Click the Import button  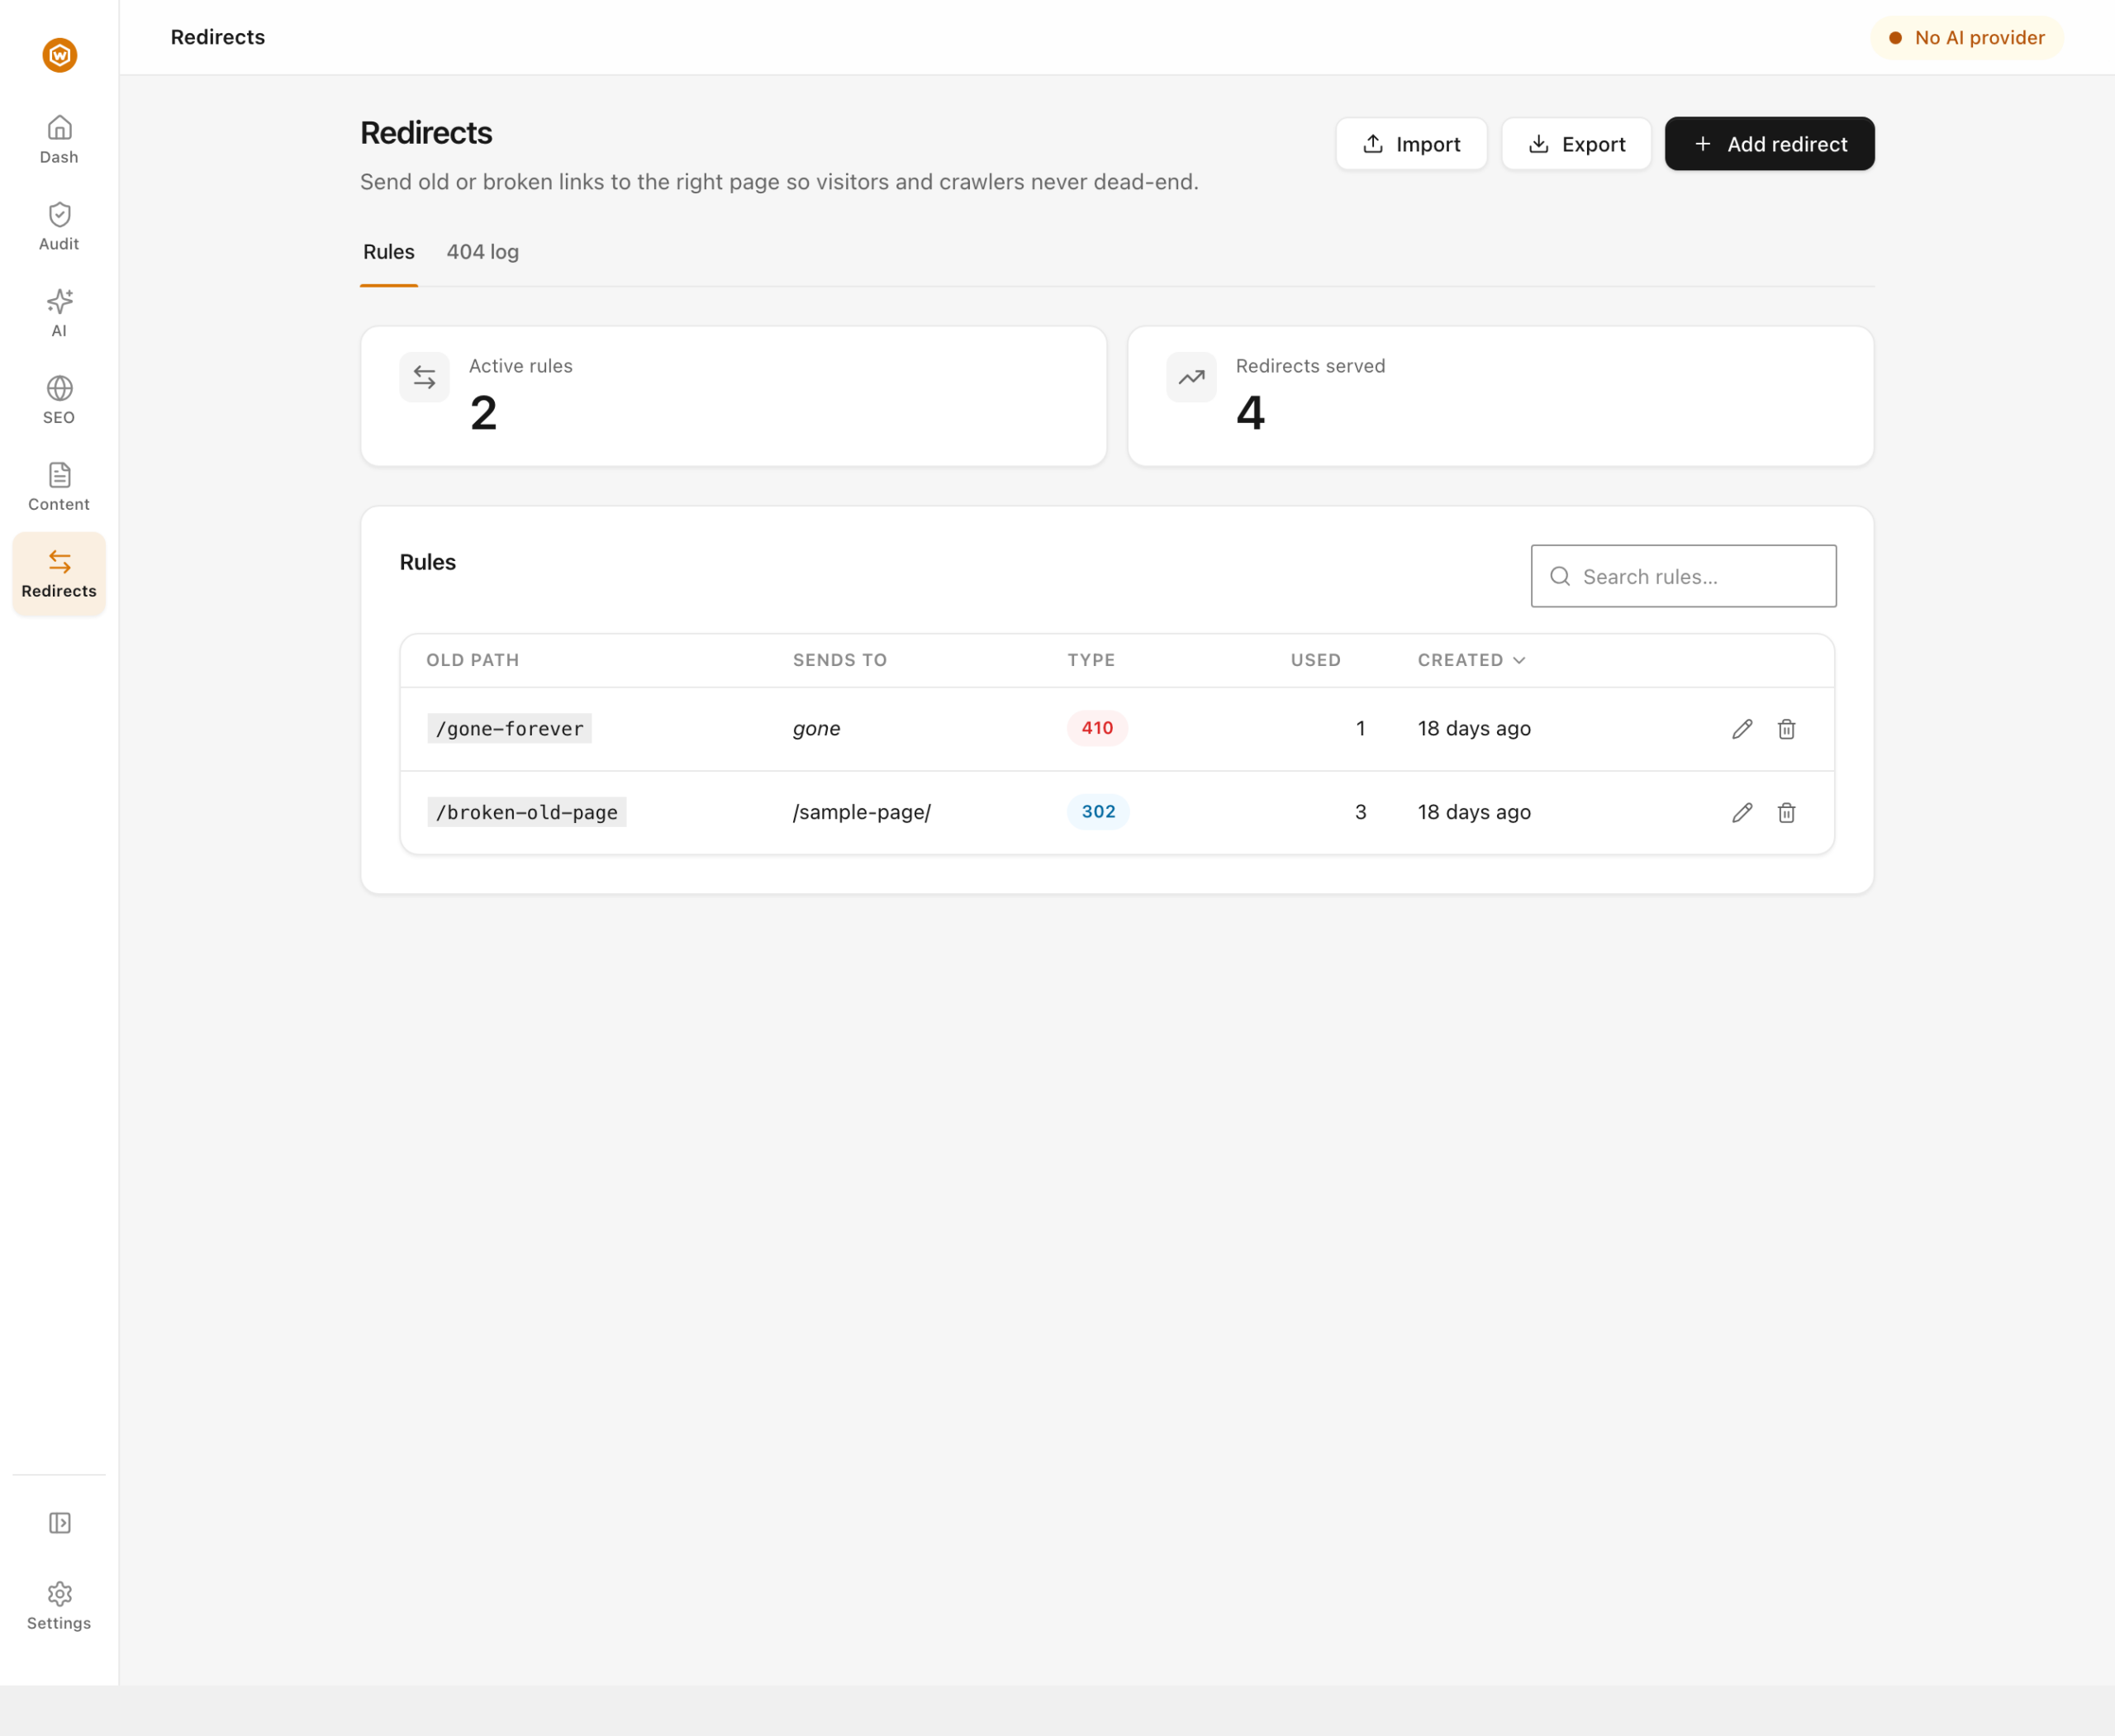[x=1411, y=144]
